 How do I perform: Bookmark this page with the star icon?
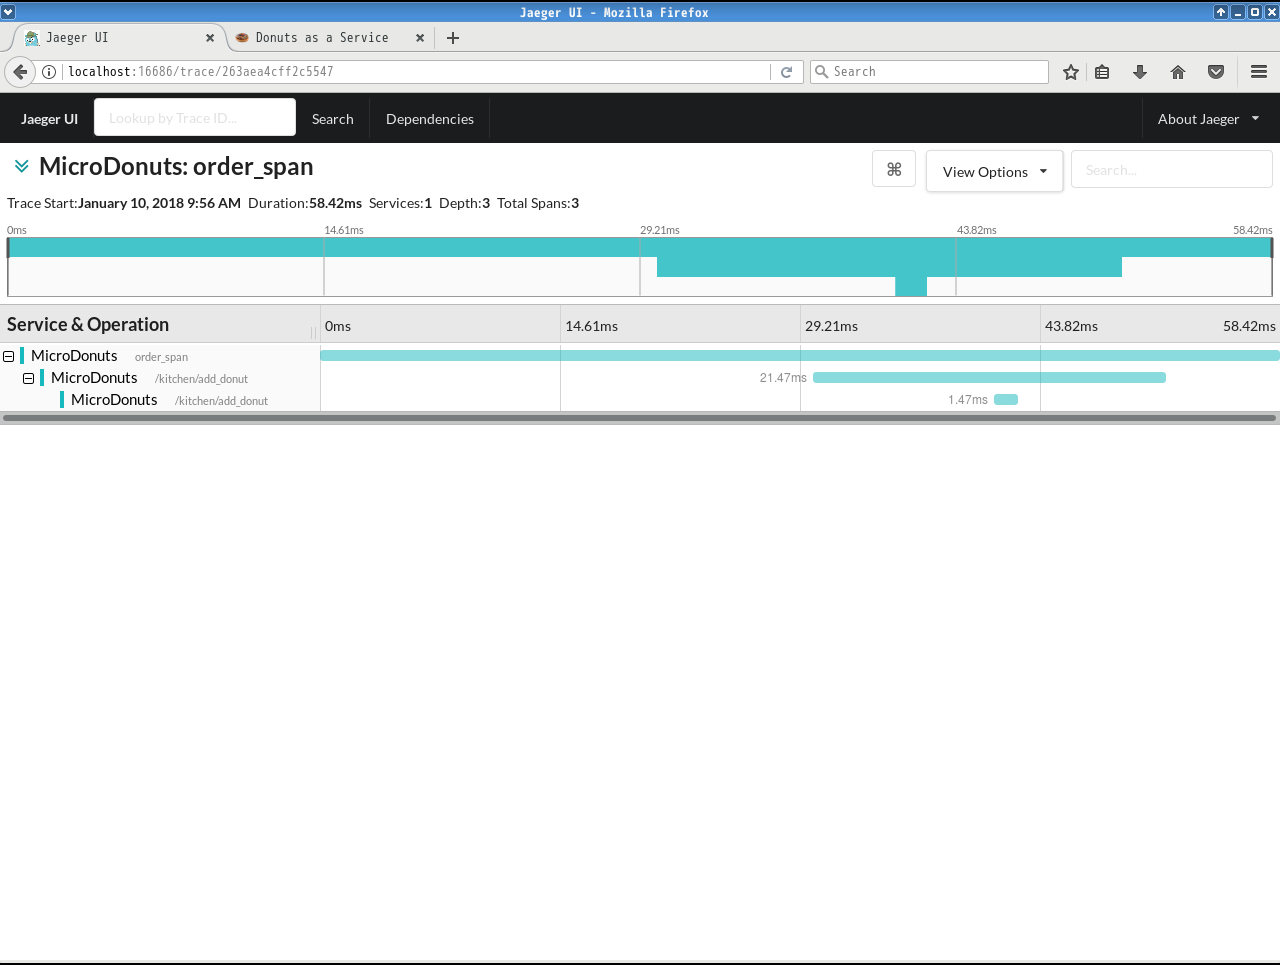1071,72
